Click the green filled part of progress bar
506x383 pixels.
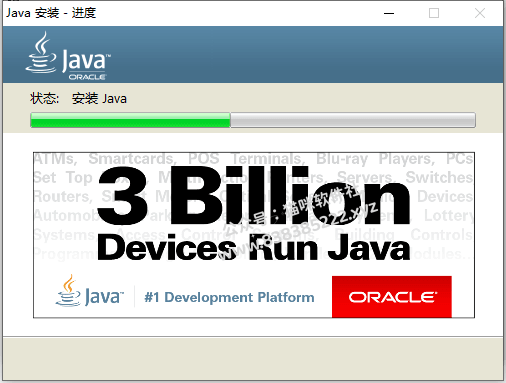[x=130, y=120]
